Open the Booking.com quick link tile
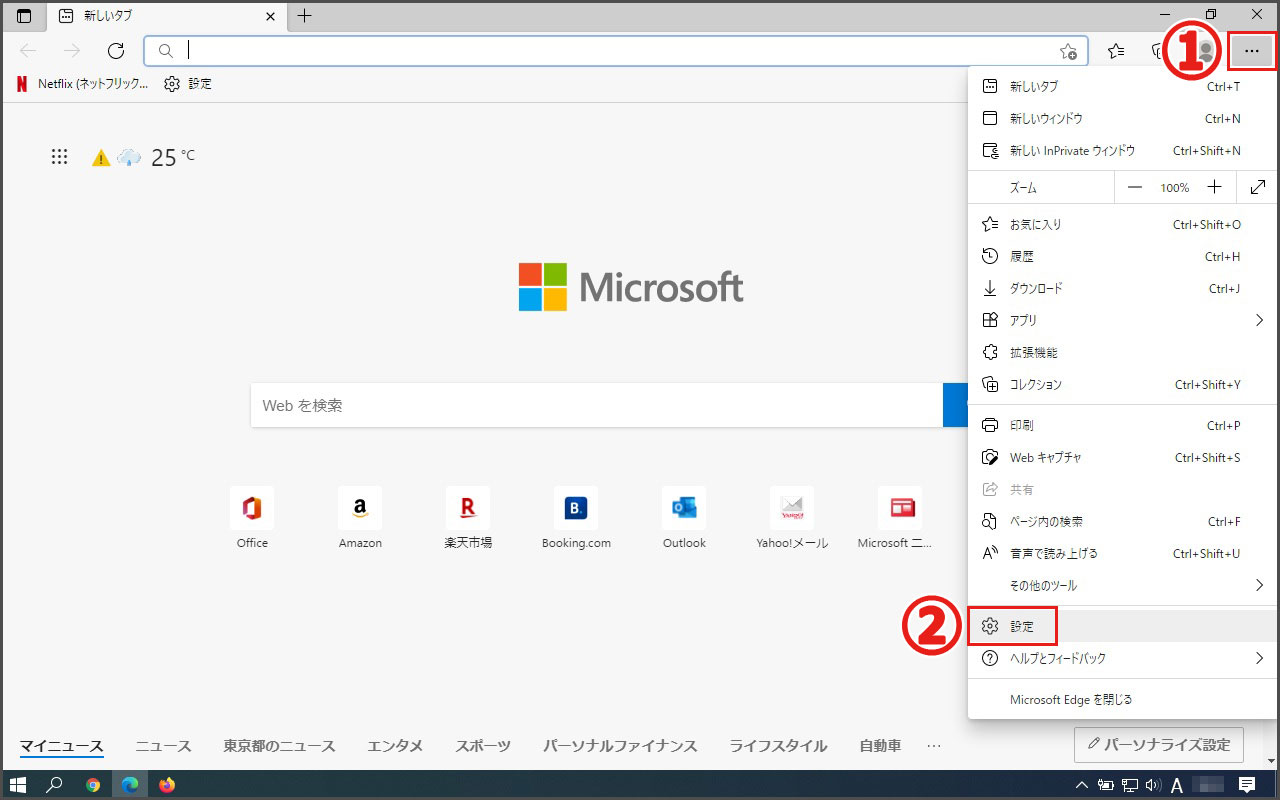Screen dimensions: 1280x800 click(x=576, y=519)
